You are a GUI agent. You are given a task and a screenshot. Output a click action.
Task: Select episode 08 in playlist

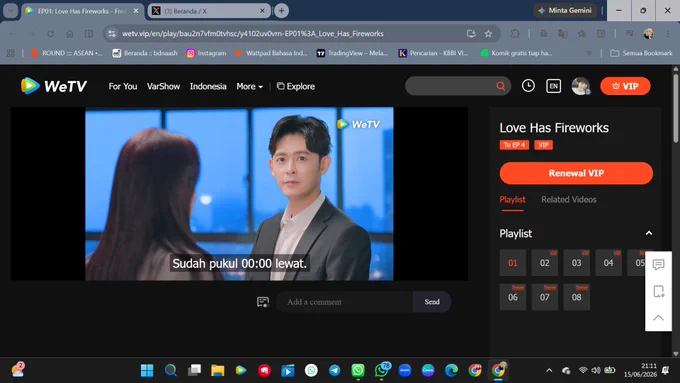[x=576, y=297]
